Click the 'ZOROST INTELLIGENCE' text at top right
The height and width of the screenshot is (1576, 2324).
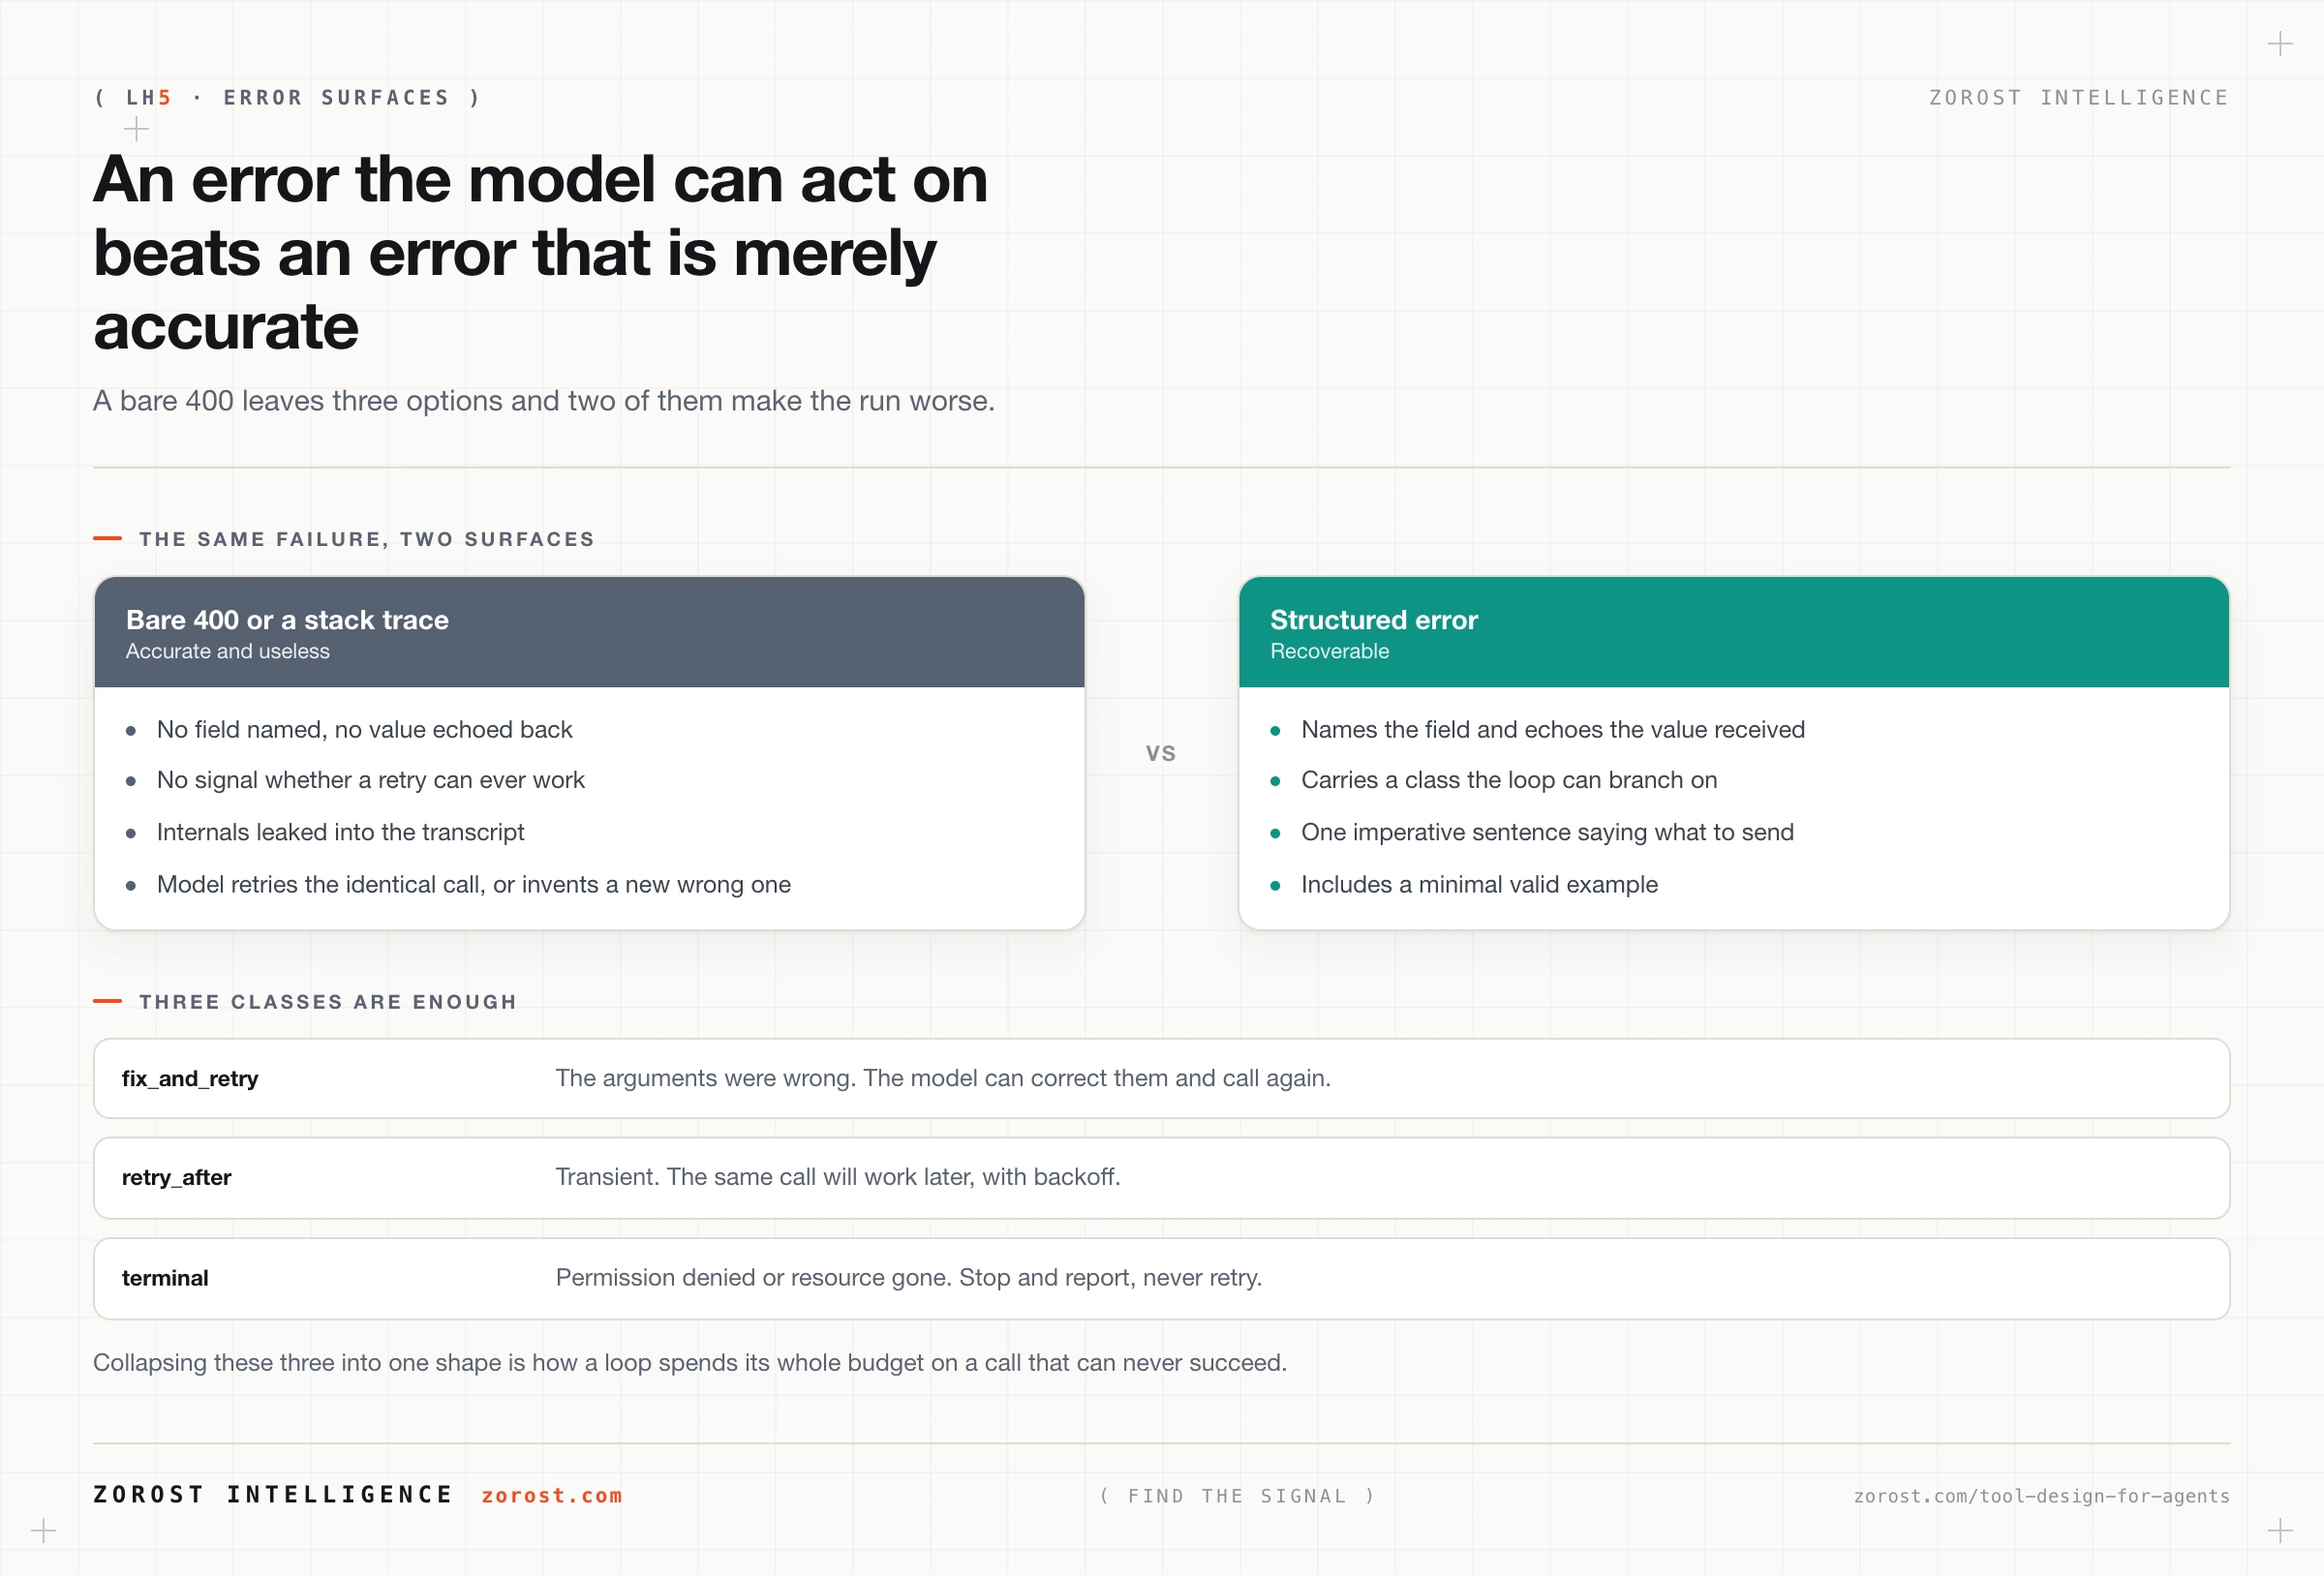coord(2079,97)
